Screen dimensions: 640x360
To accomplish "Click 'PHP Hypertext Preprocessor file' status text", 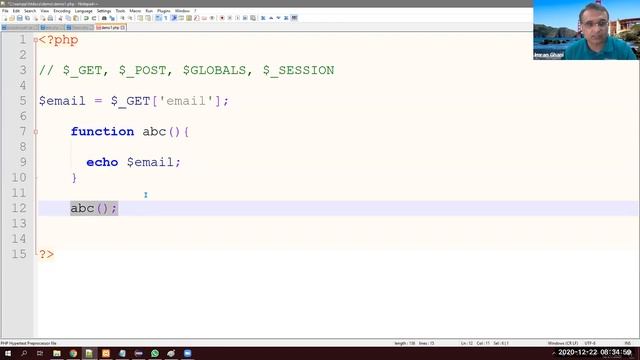I will point(29,343).
